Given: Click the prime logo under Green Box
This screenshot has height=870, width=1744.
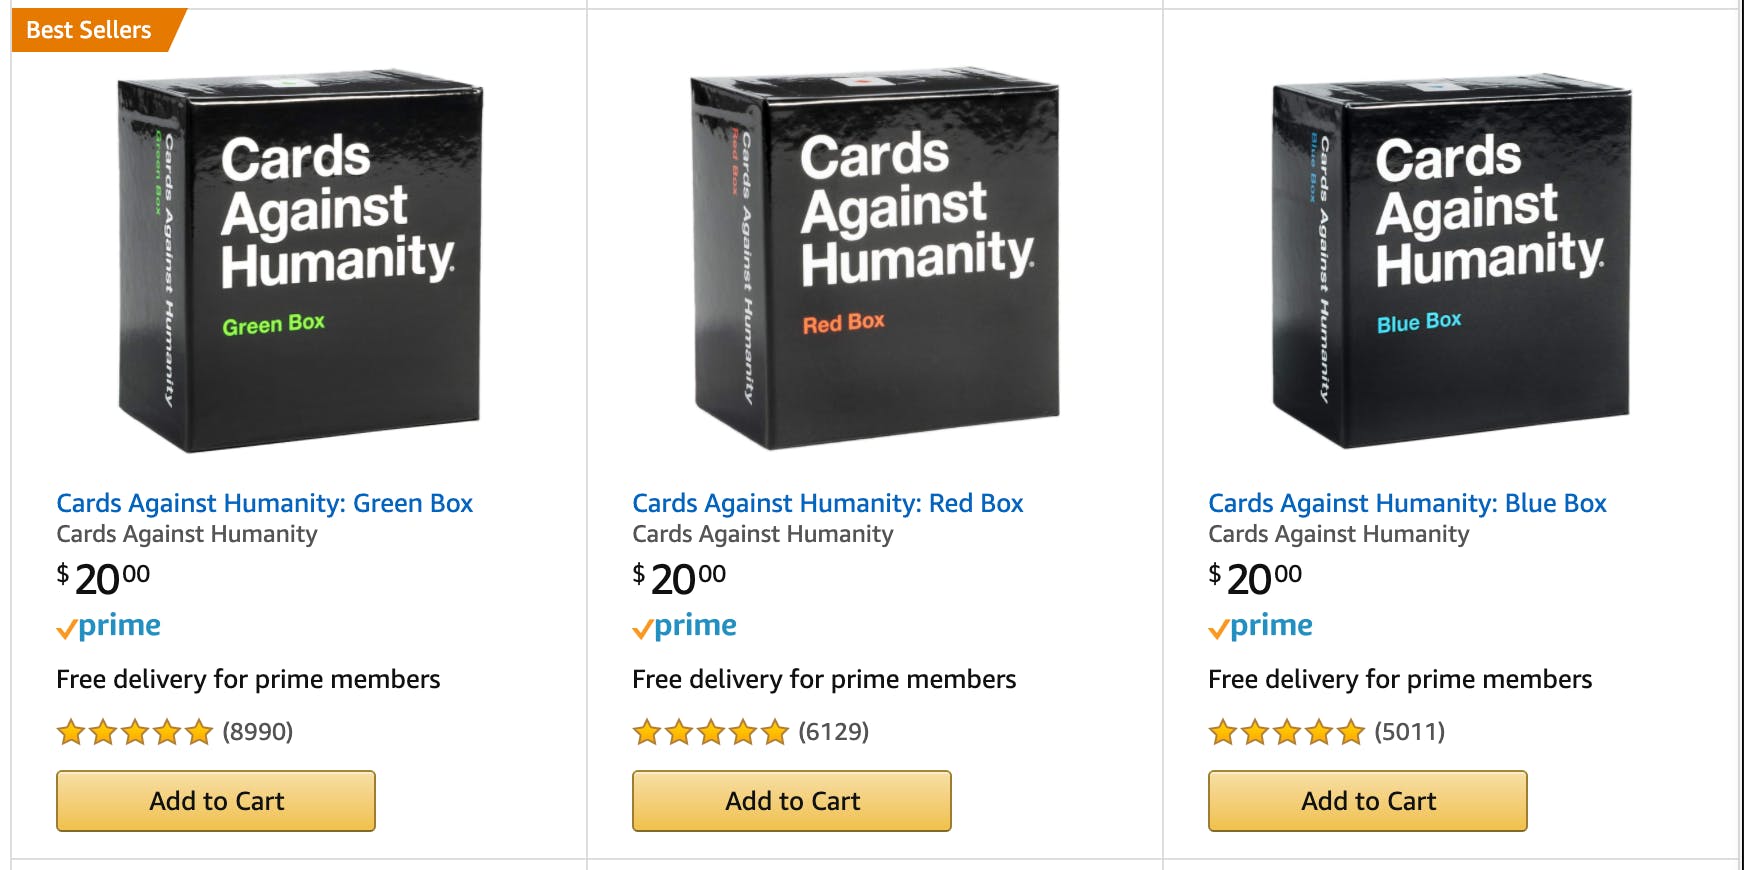Looking at the screenshot, I should (x=109, y=626).
